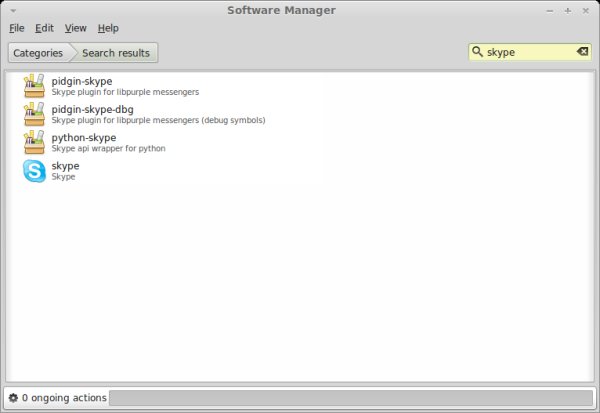Select the skype package name
Viewport: 600px width, 413px height.
[x=65, y=166]
